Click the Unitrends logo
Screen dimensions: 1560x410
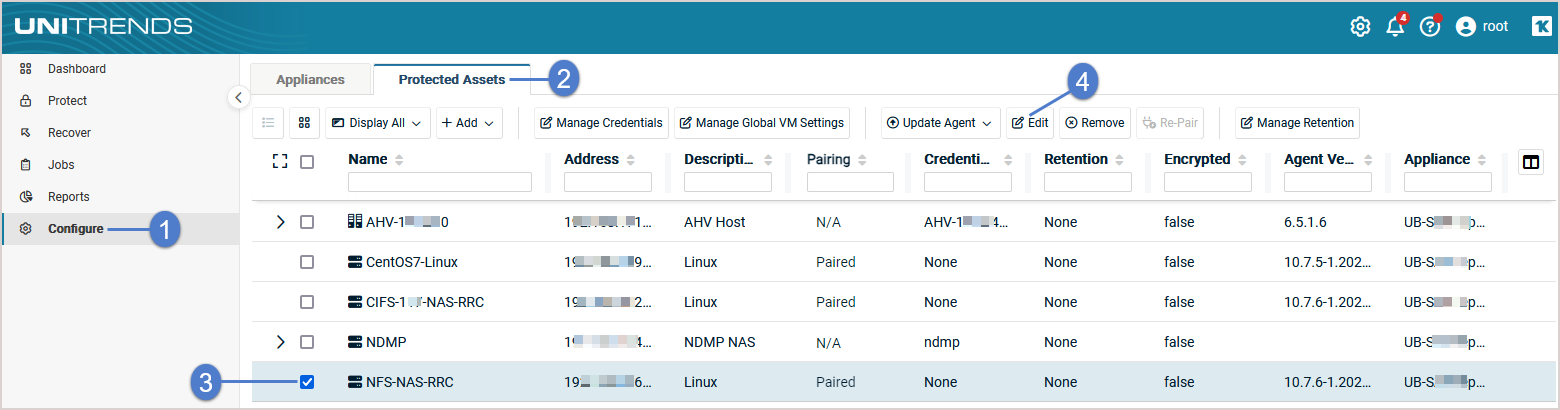click(x=103, y=26)
